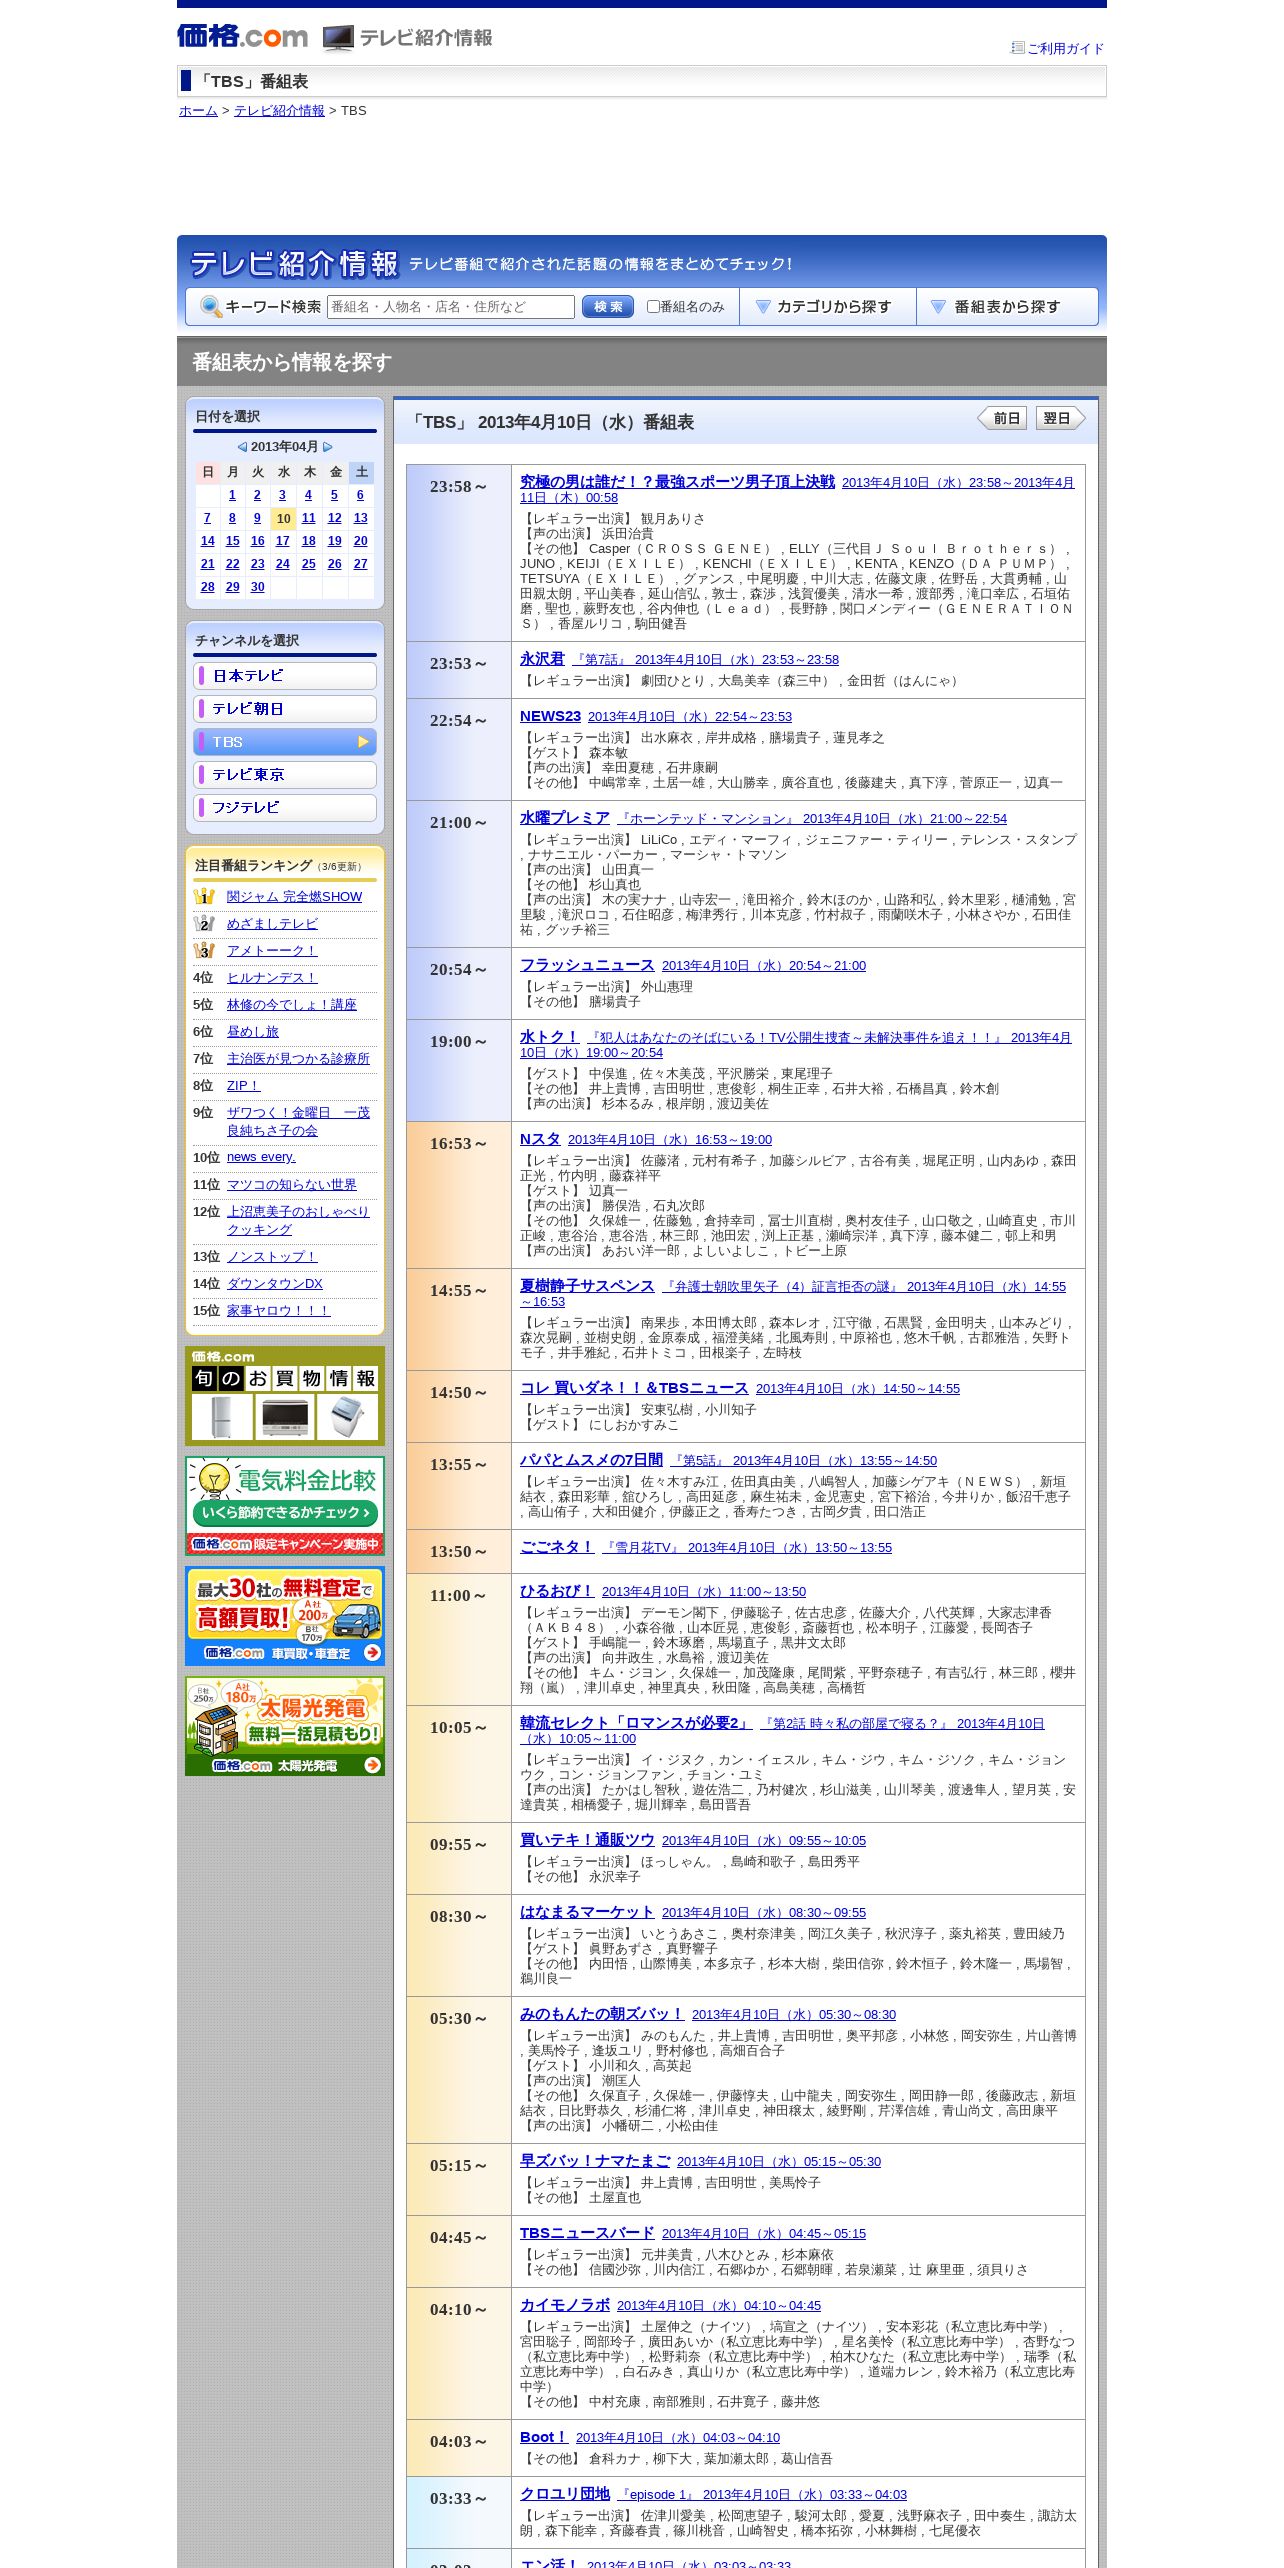This screenshot has width=1284, height=2568.
Task: Select the テレビ朝日 channel
Action: click(285, 709)
